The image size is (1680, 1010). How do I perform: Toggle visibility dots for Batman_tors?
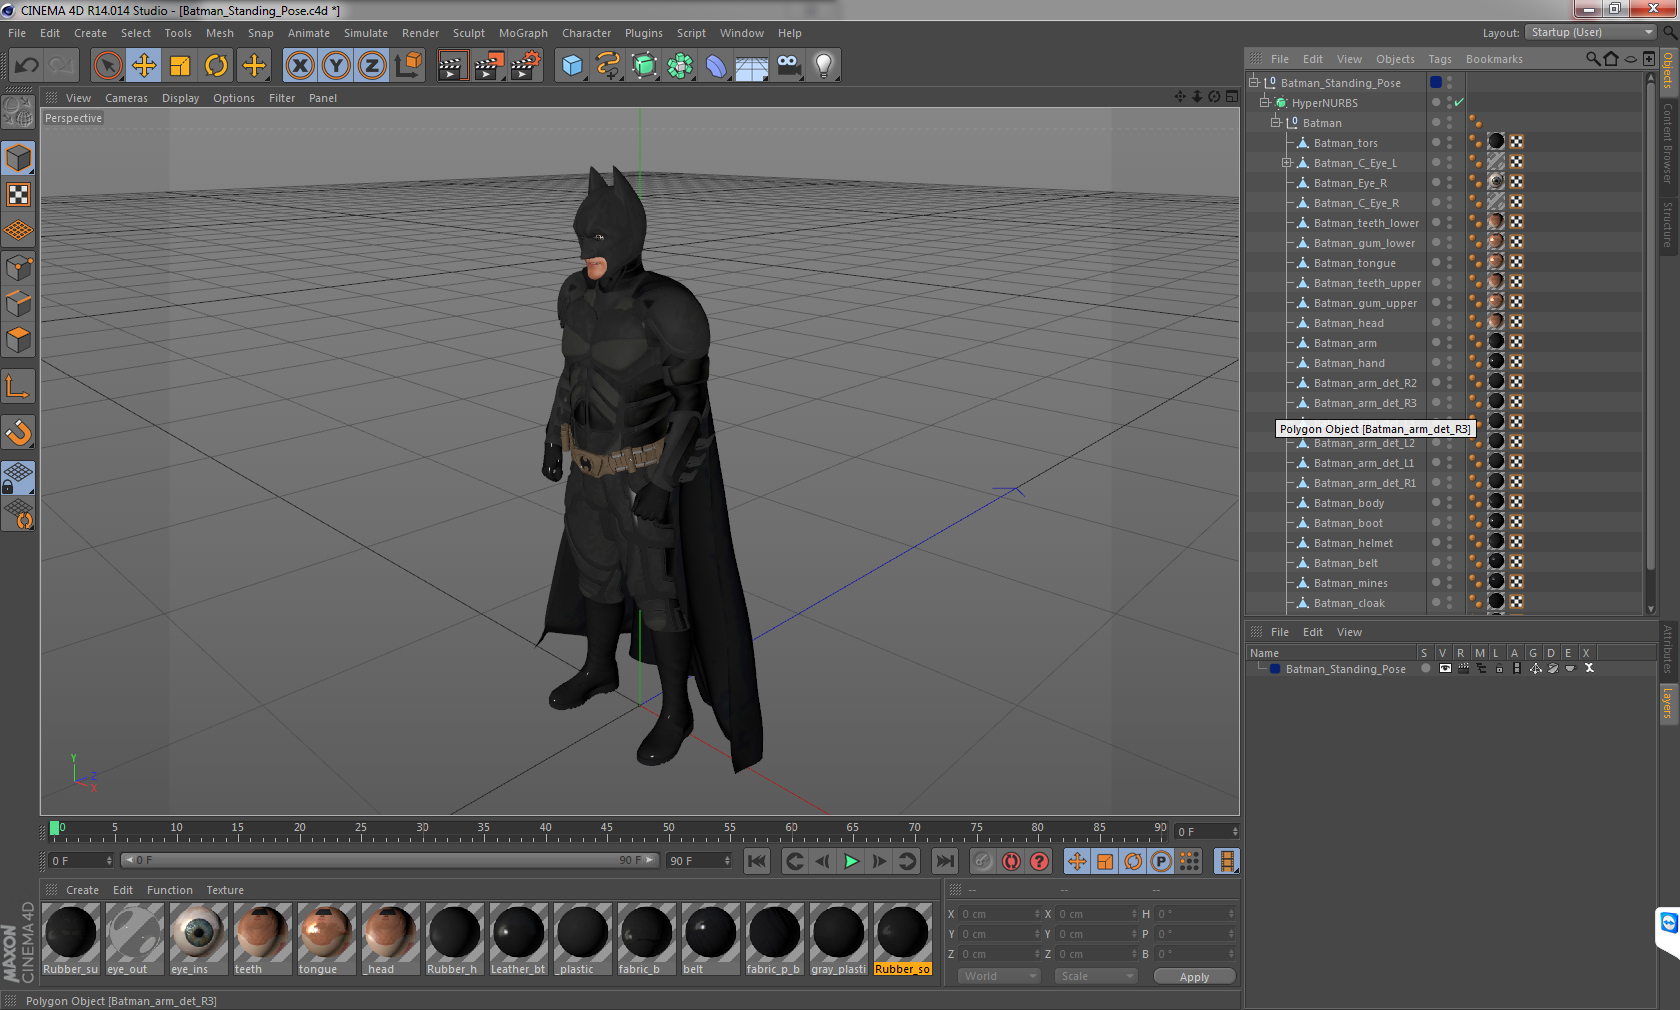pos(1449,142)
